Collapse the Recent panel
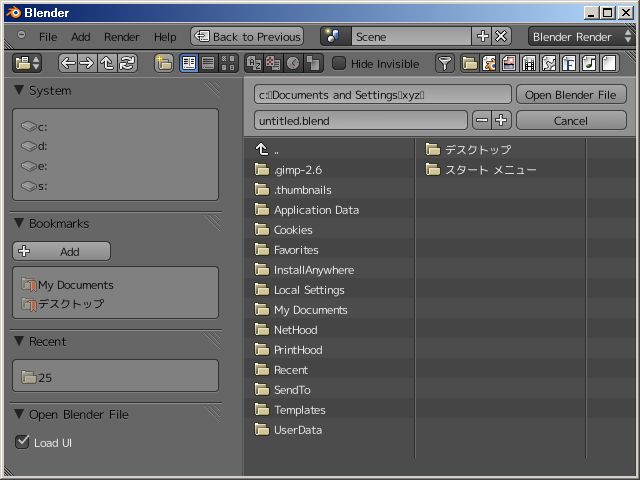 point(19,341)
